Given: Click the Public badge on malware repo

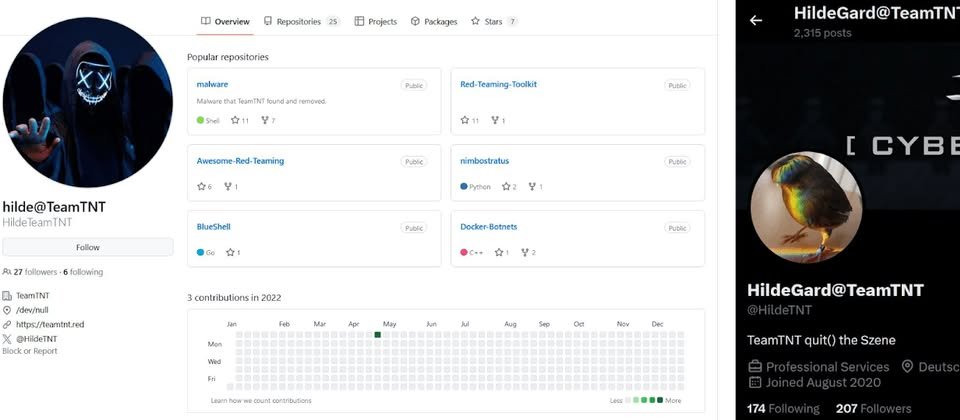Looking at the screenshot, I should coord(414,85).
